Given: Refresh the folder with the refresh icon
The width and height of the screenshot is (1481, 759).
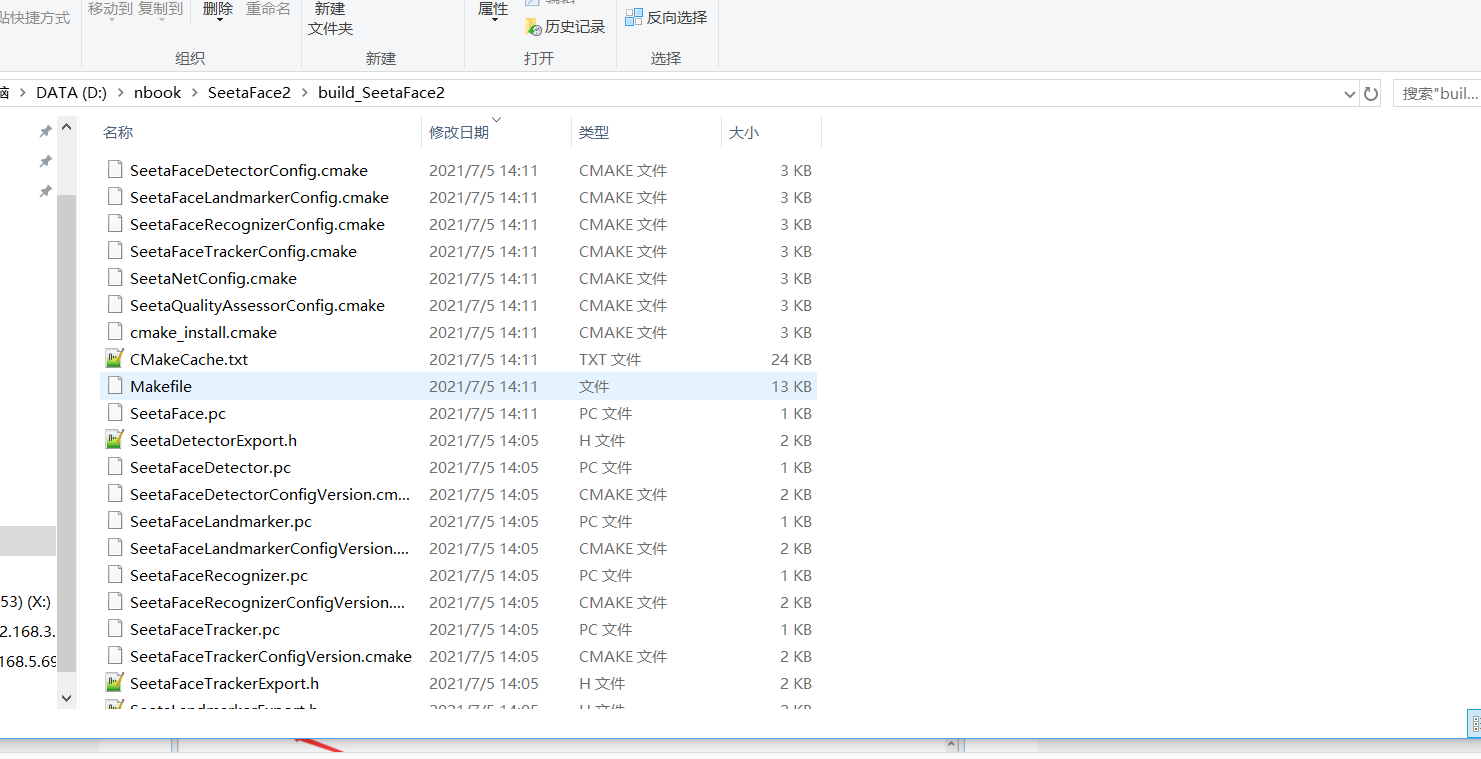Looking at the screenshot, I should tap(1372, 92).
